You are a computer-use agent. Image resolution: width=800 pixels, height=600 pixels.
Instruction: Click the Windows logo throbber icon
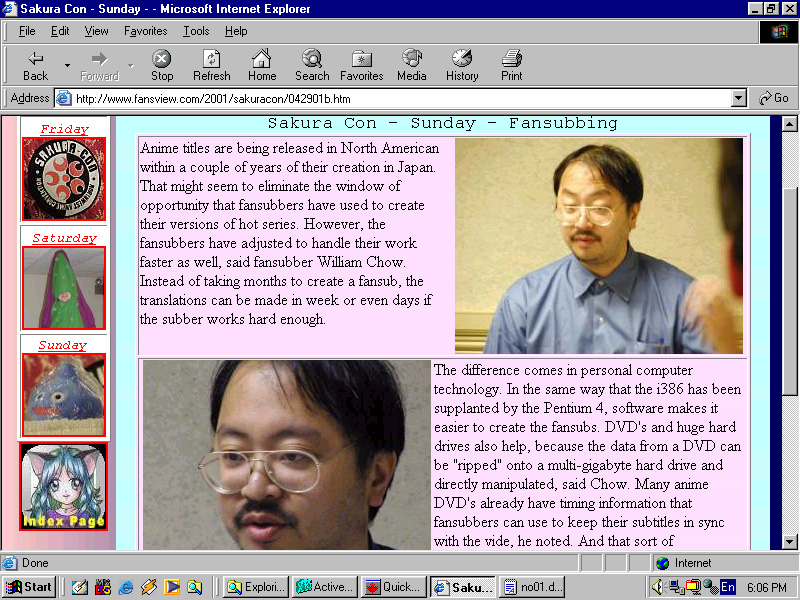click(779, 32)
